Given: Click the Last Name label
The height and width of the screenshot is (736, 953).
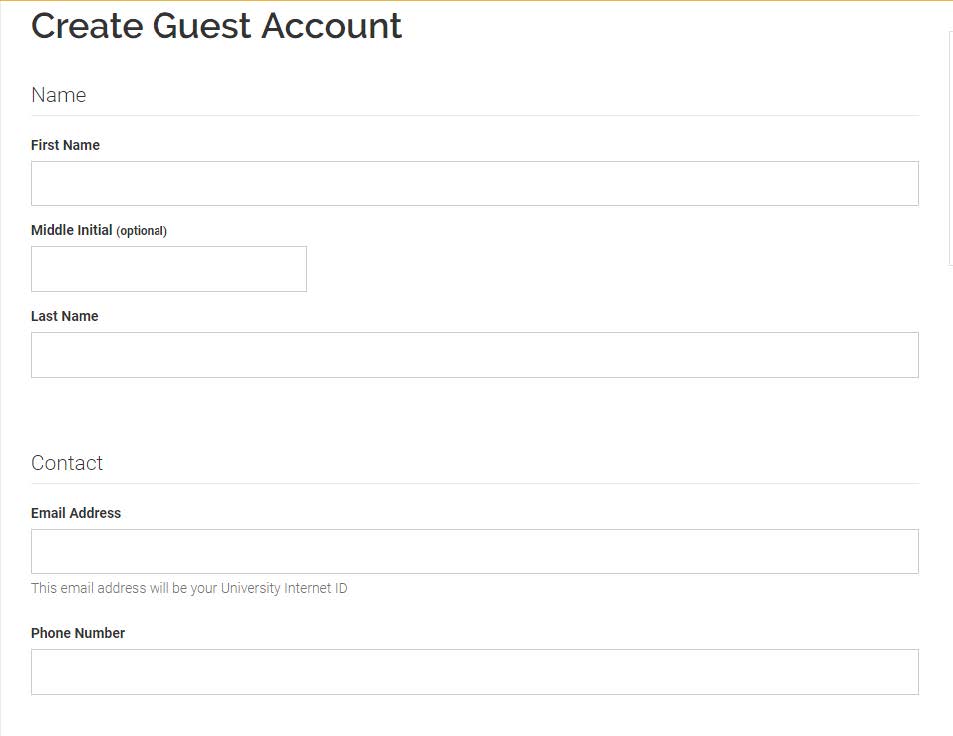Looking at the screenshot, I should click(64, 316).
